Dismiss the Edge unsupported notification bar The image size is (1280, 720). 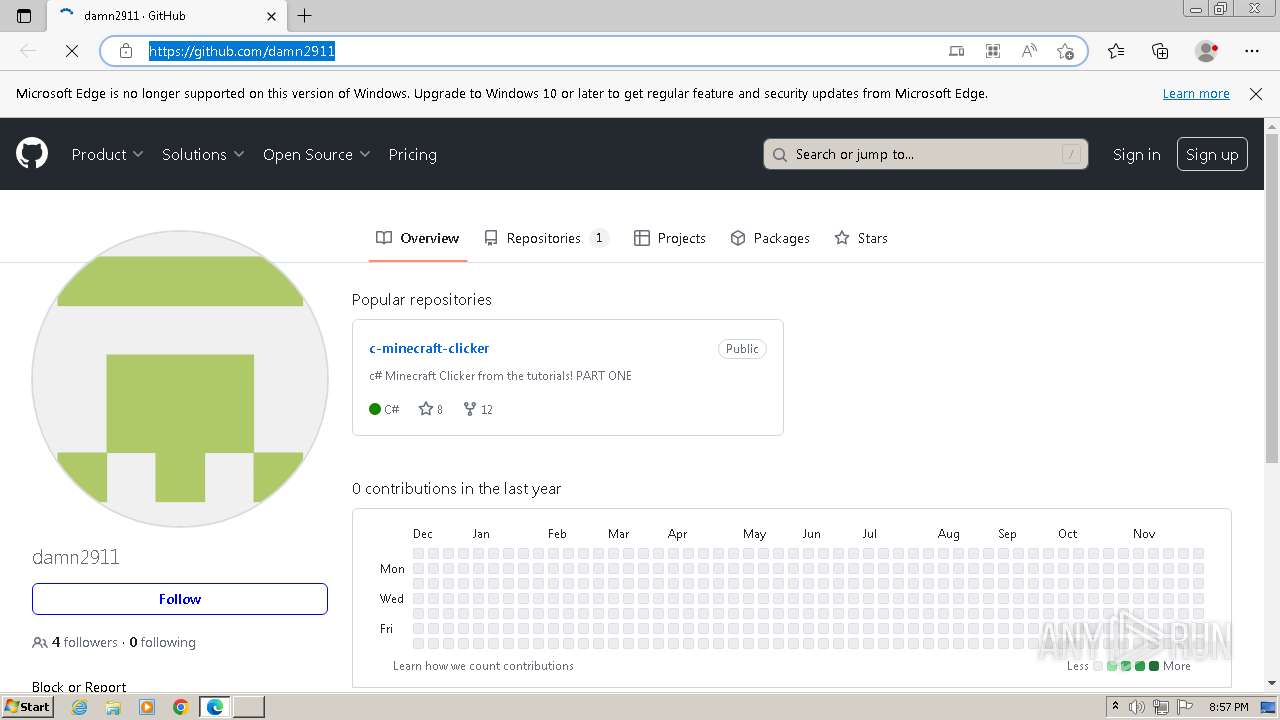(1256, 94)
